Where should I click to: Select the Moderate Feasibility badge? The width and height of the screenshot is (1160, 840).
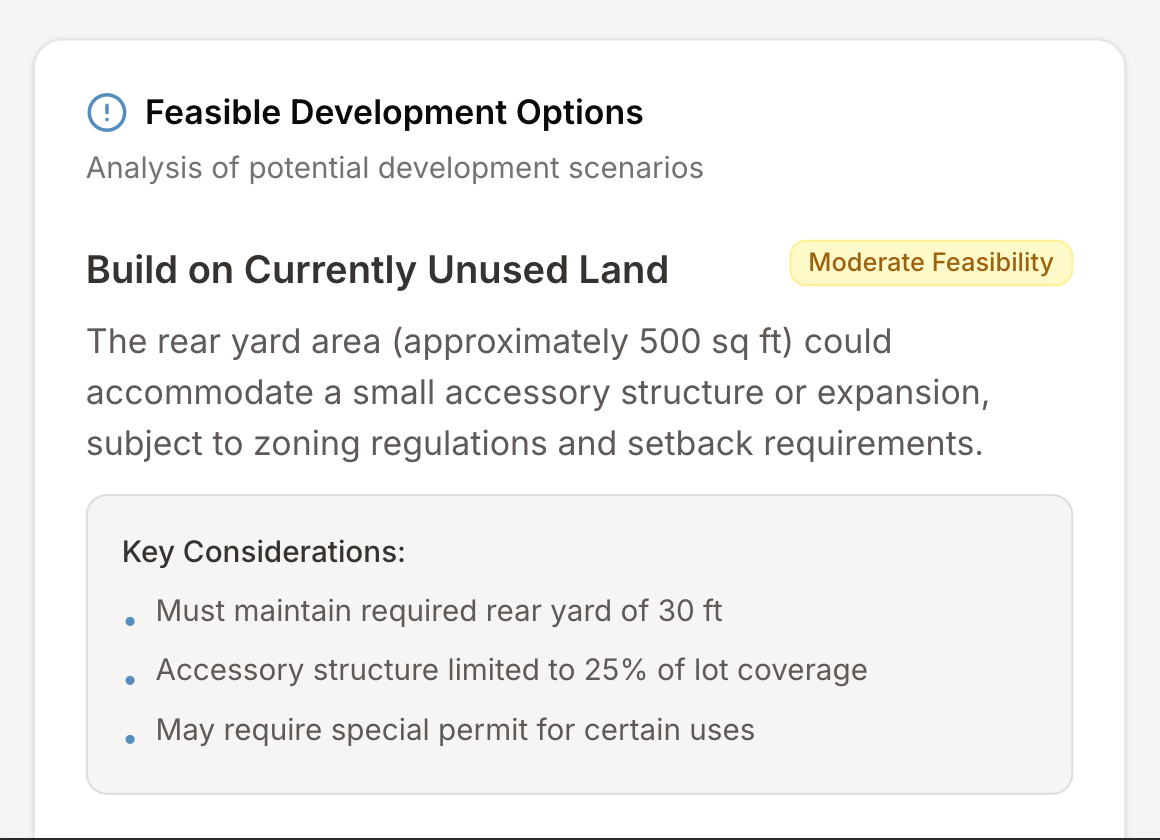point(930,263)
